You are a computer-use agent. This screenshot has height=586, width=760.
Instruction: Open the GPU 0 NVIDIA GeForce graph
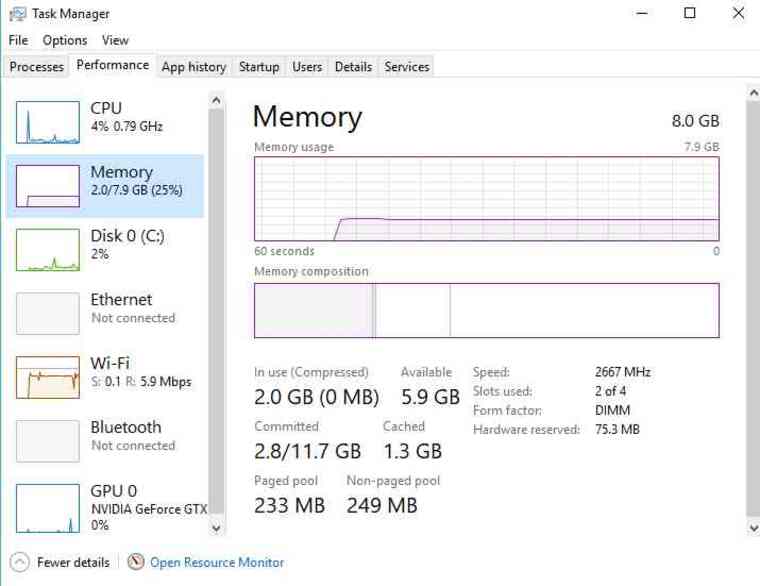point(48,508)
